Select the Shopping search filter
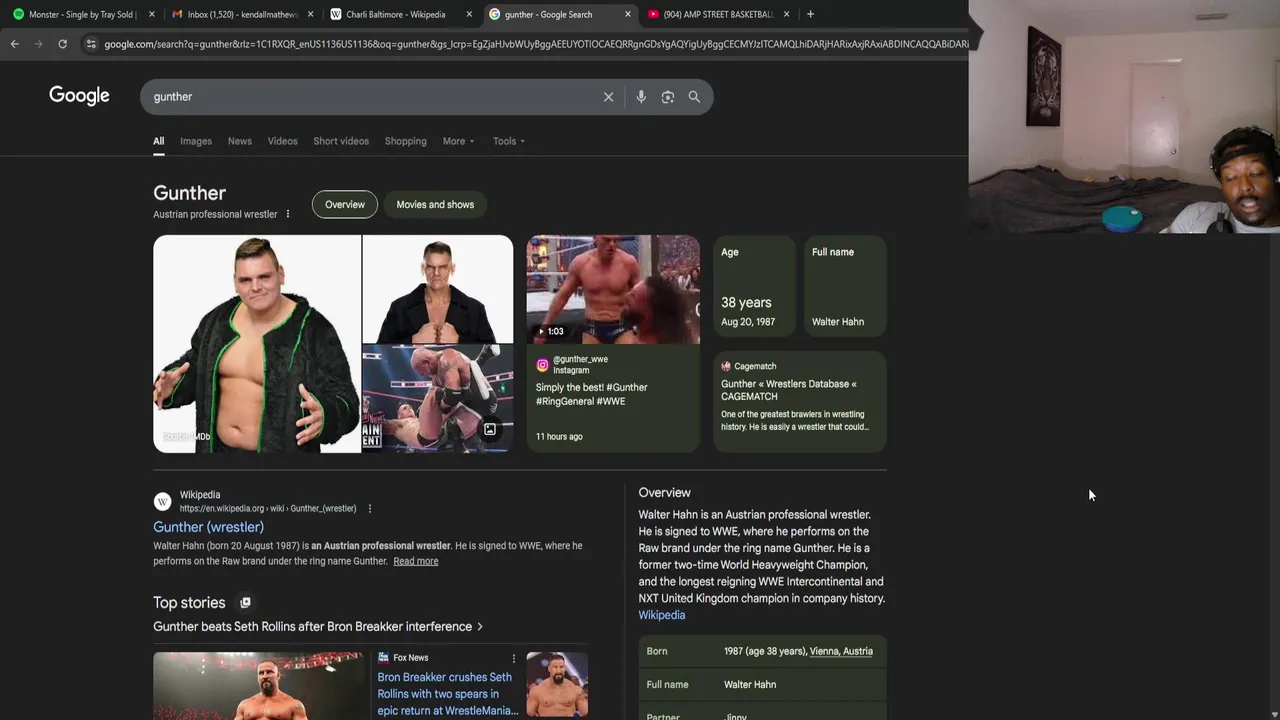Image resolution: width=1280 pixels, height=720 pixels. pyautogui.click(x=406, y=141)
